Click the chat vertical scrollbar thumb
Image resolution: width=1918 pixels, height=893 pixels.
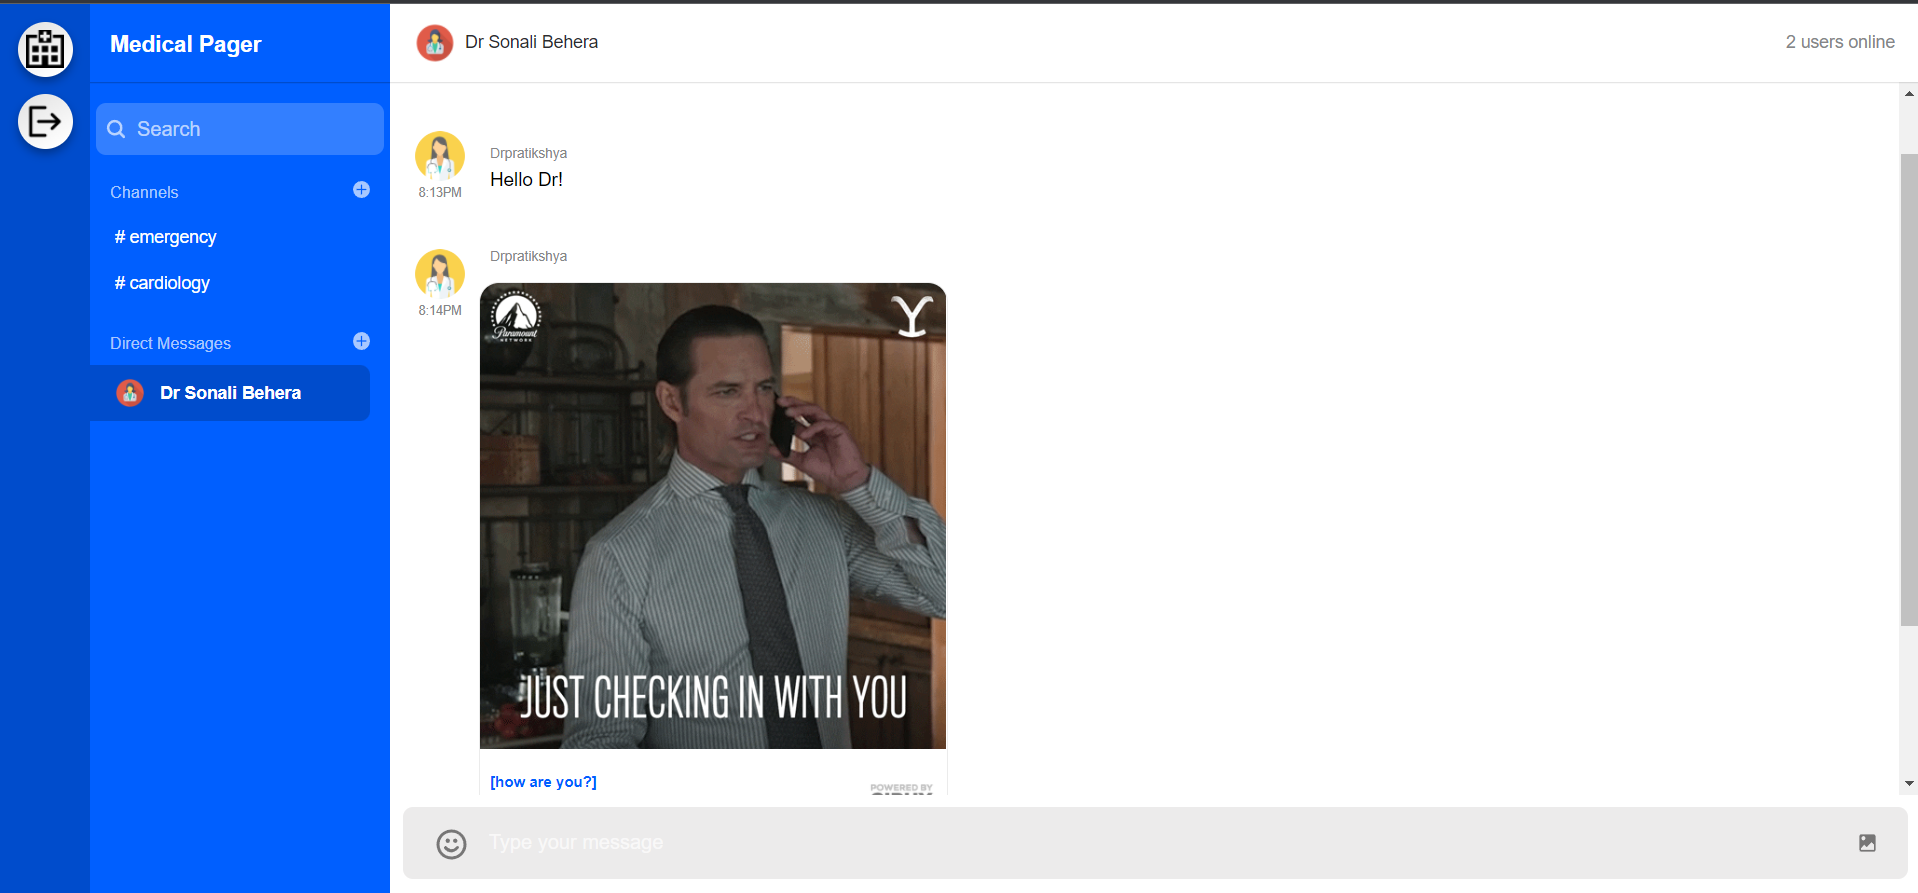coord(1909,390)
